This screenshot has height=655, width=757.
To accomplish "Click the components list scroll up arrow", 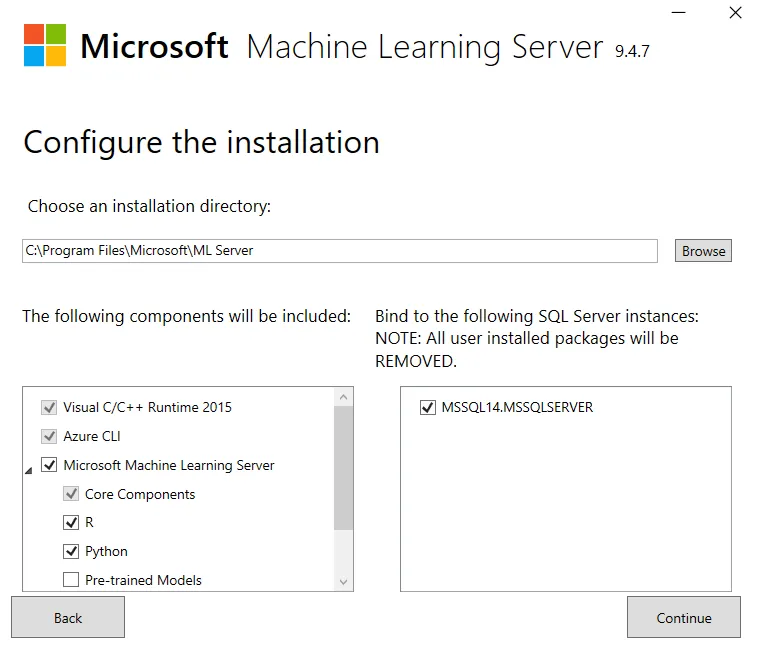I will pyautogui.click(x=344, y=397).
